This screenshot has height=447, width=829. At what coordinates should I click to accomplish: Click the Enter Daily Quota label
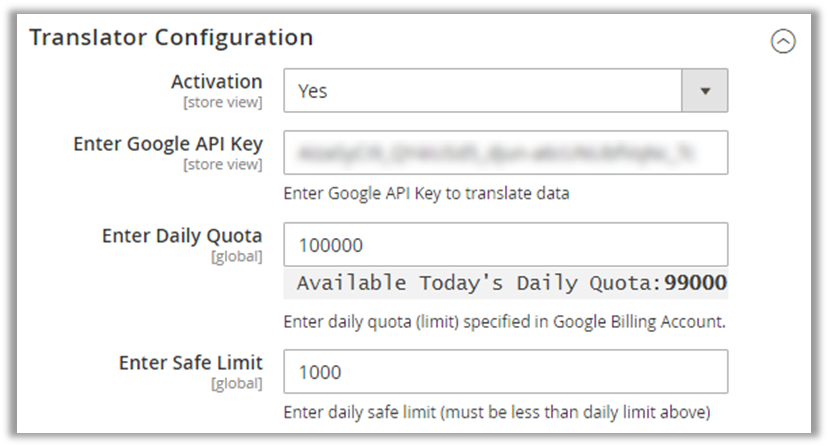point(182,236)
